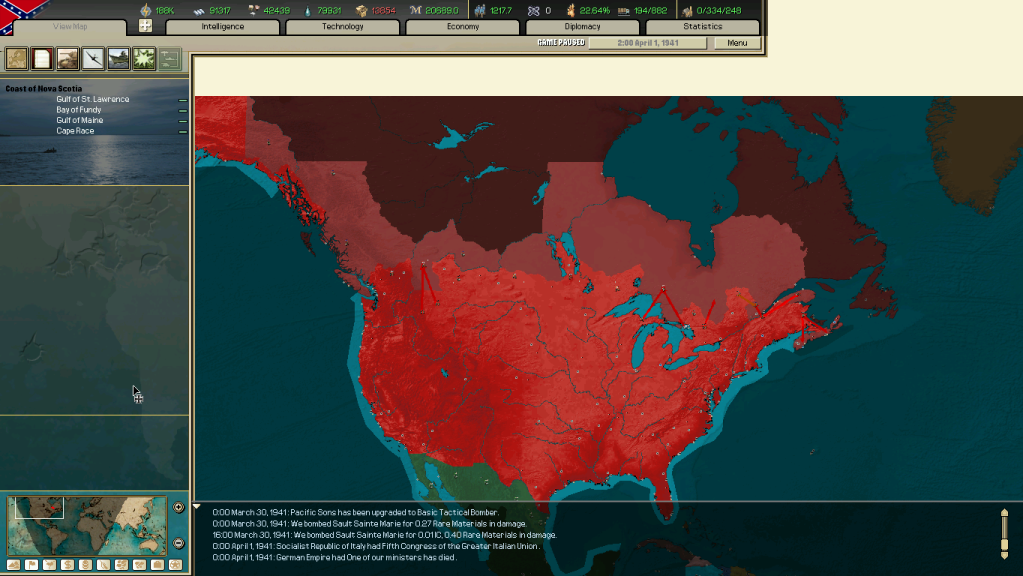The height and width of the screenshot is (576, 1023).
Task: Switch to diplomatic map mode briefcase icon
Action: (157, 565)
